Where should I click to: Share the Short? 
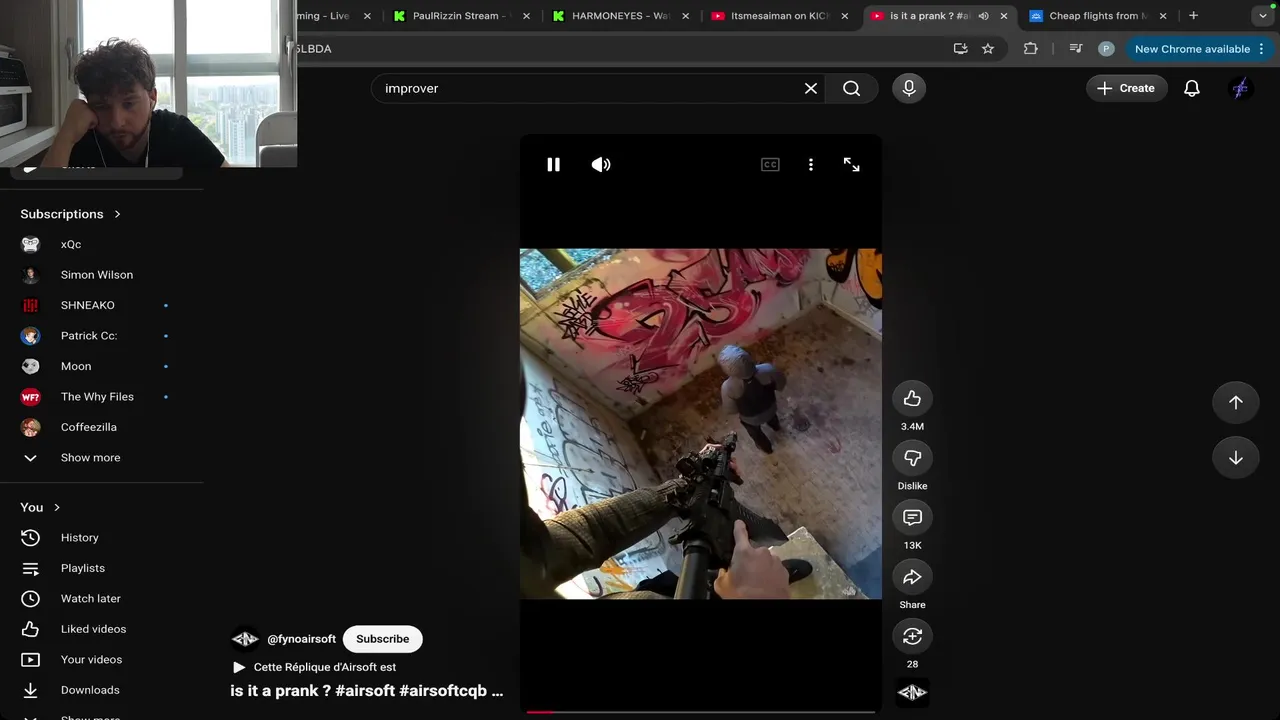912,577
